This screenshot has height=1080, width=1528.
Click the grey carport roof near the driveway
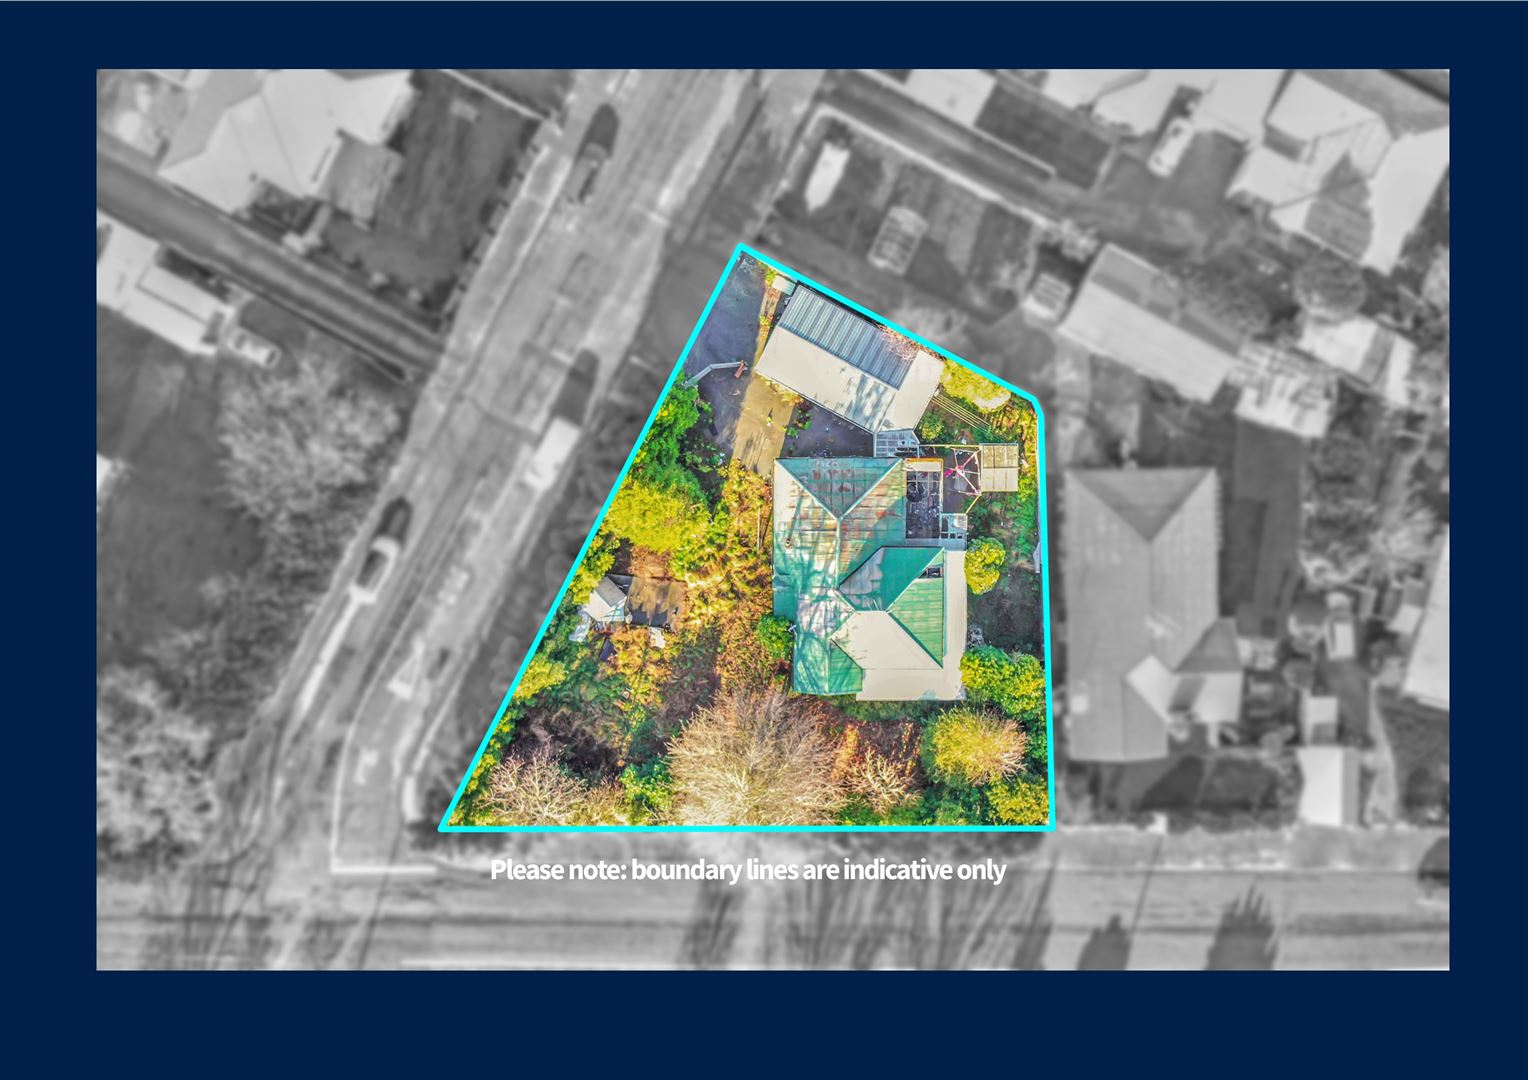[849, 360]
